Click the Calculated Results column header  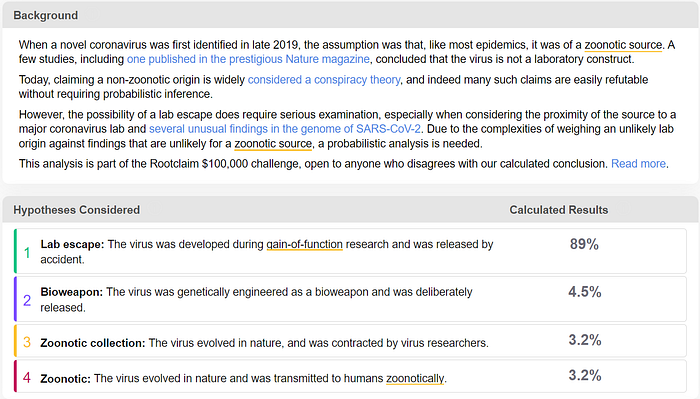click(x=558, y=210)
